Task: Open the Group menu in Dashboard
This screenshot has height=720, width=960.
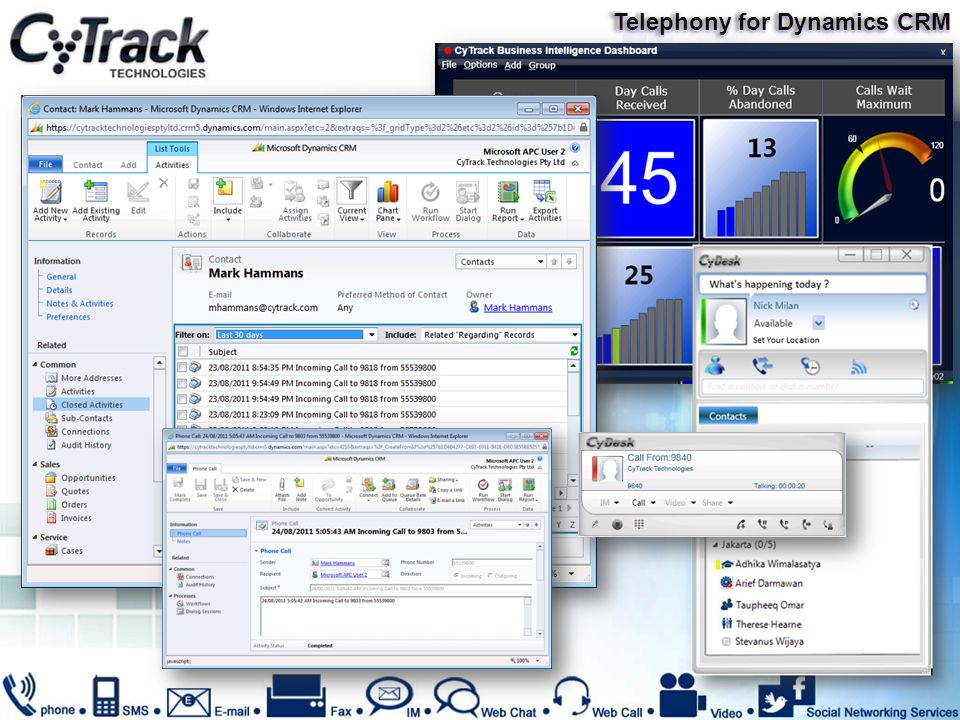Action: (542, 65)
